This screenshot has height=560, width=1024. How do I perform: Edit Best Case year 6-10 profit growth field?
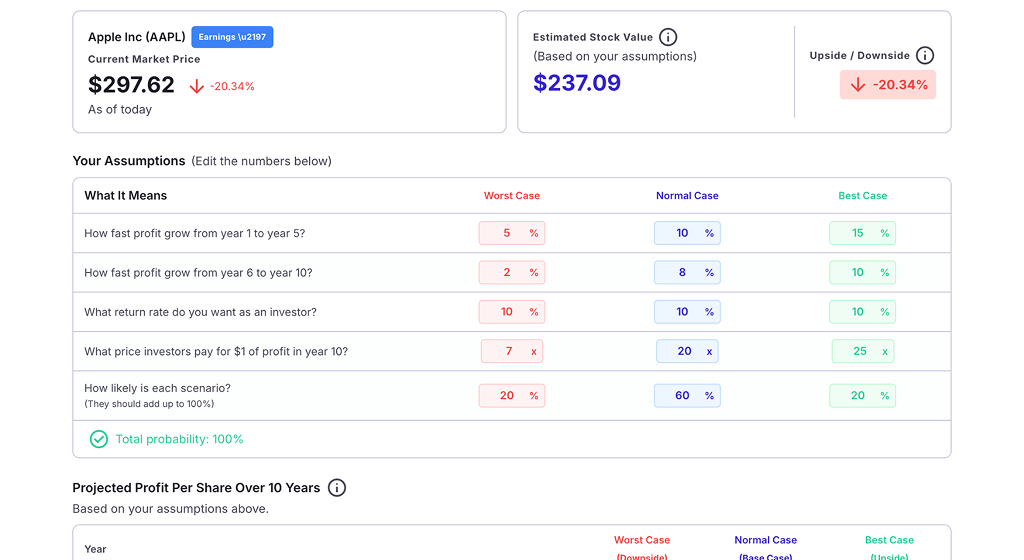tap(862, 272)
